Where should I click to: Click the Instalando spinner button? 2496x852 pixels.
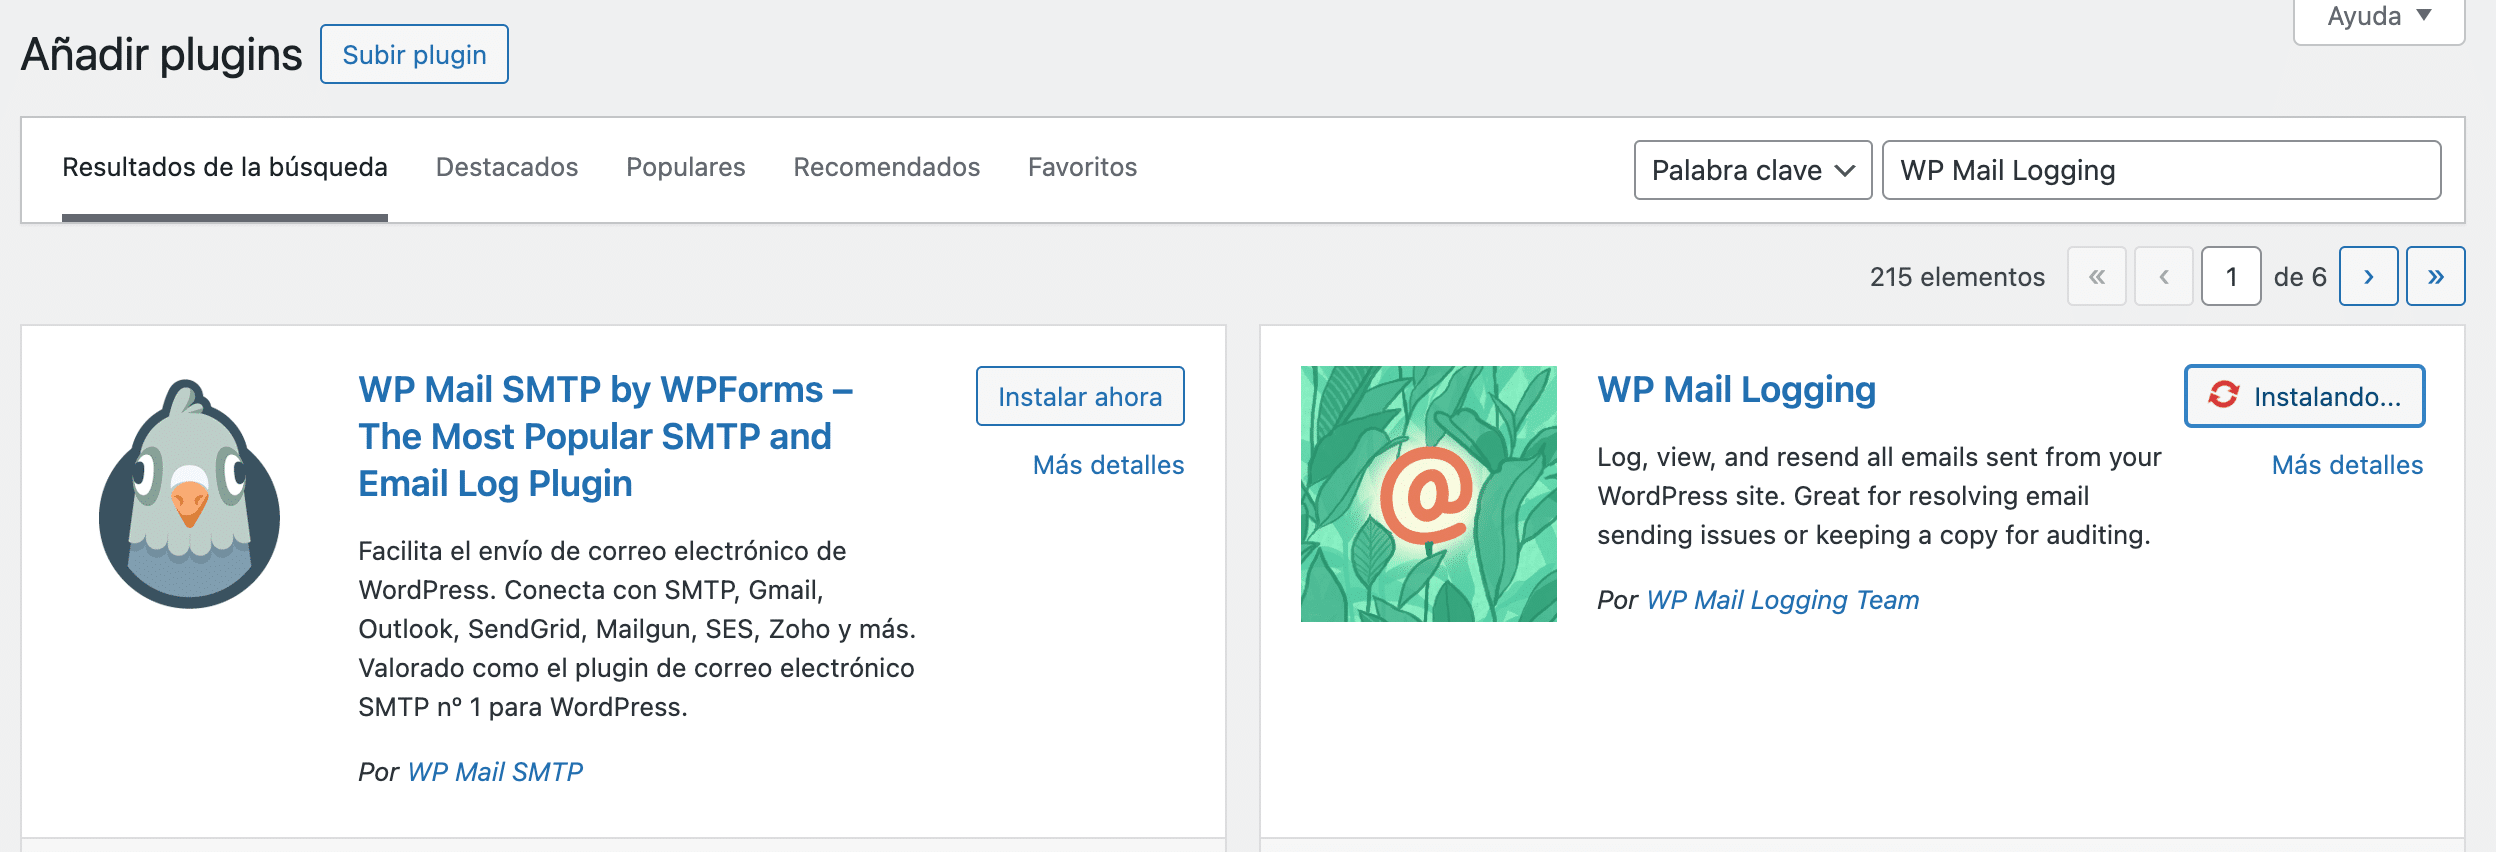pyautogui.click(x=2304, y=396)
